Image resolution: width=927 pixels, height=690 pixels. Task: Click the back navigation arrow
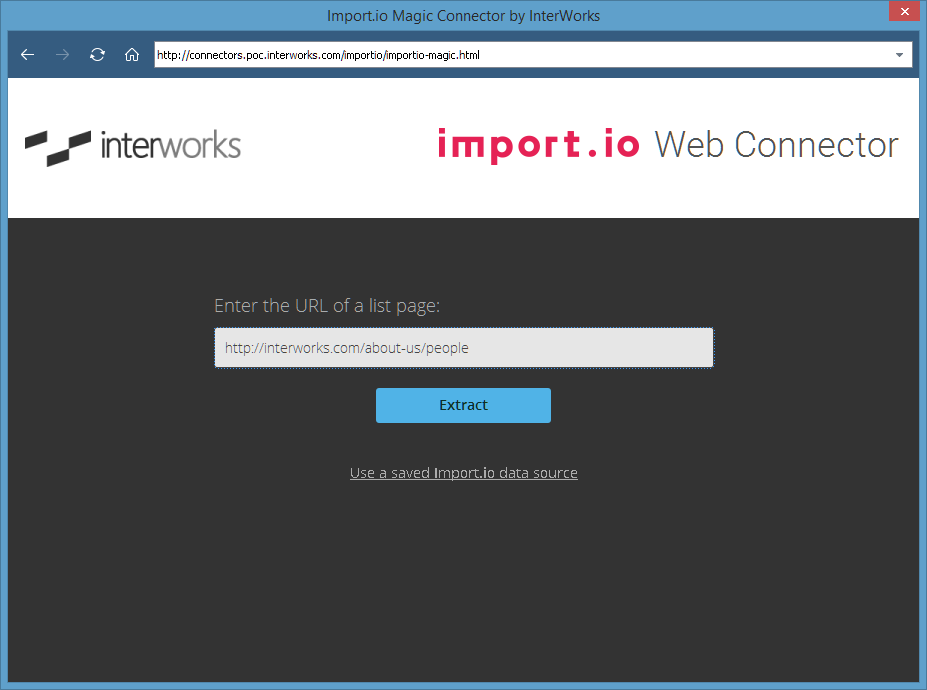coord(27,55)
